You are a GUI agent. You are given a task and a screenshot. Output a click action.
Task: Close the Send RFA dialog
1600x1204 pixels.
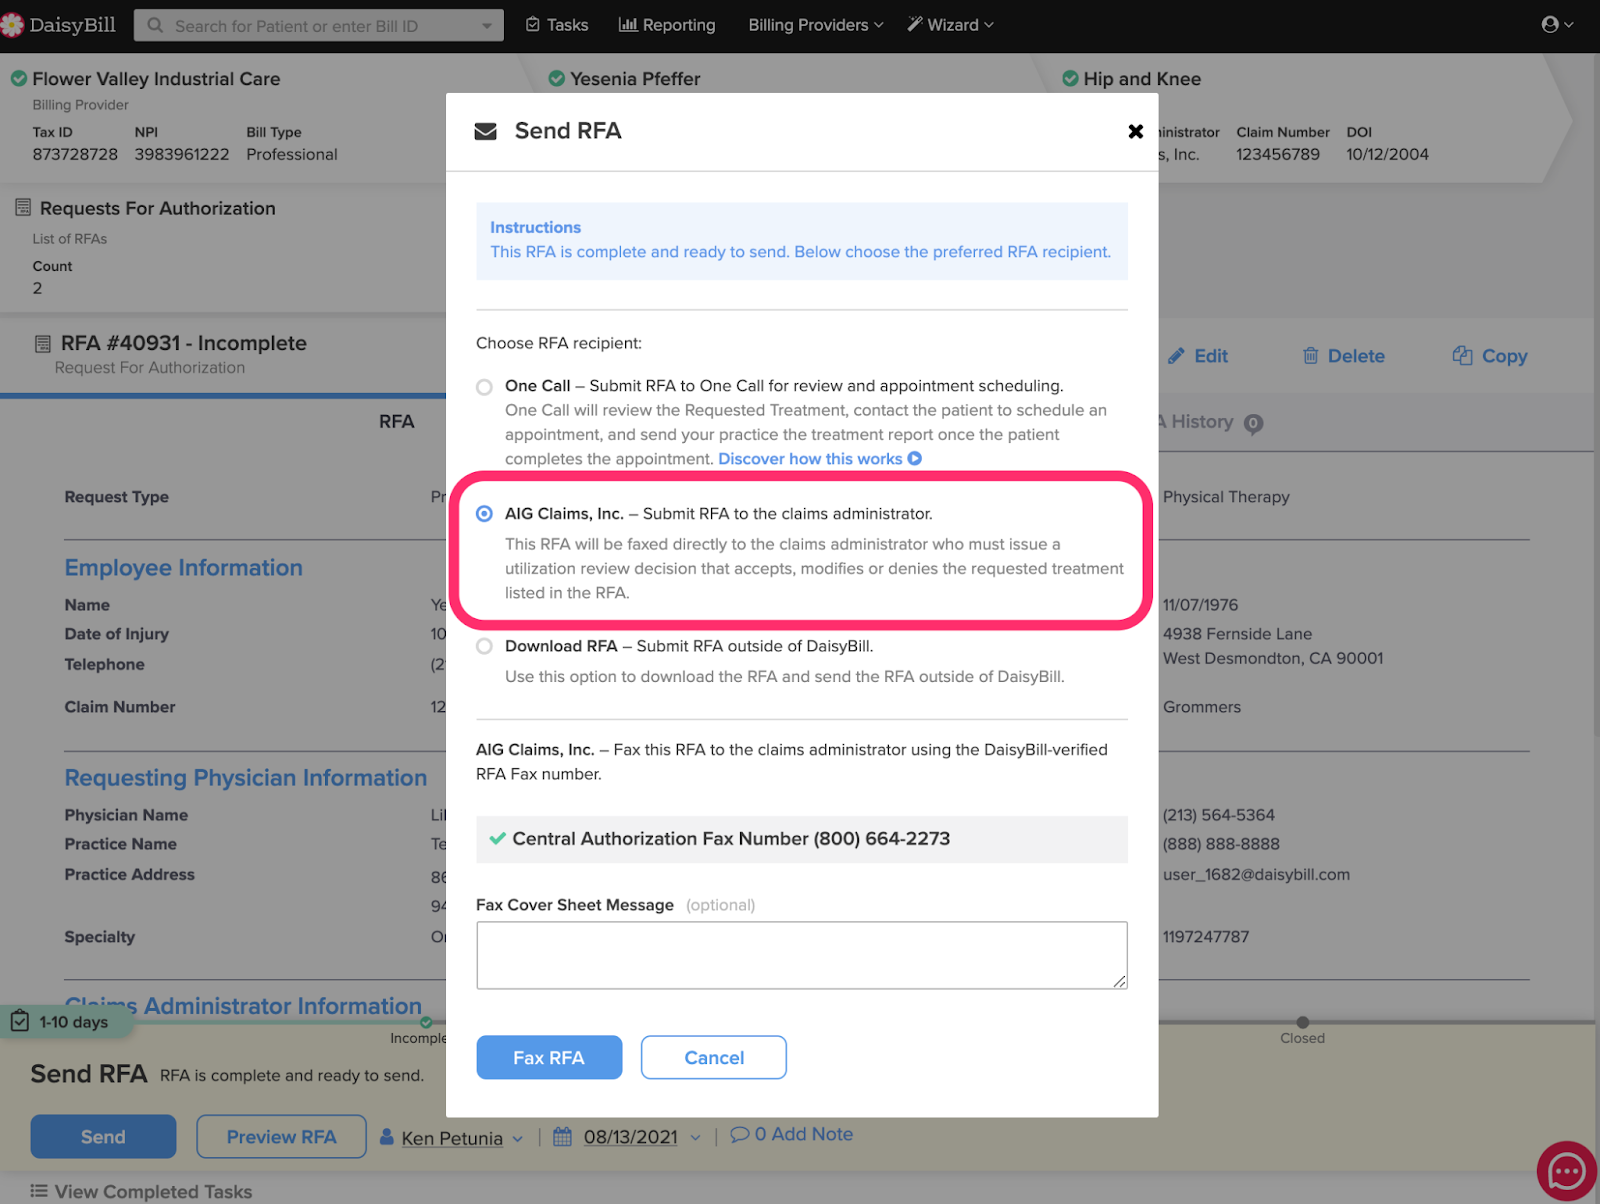click(1135, 131)
